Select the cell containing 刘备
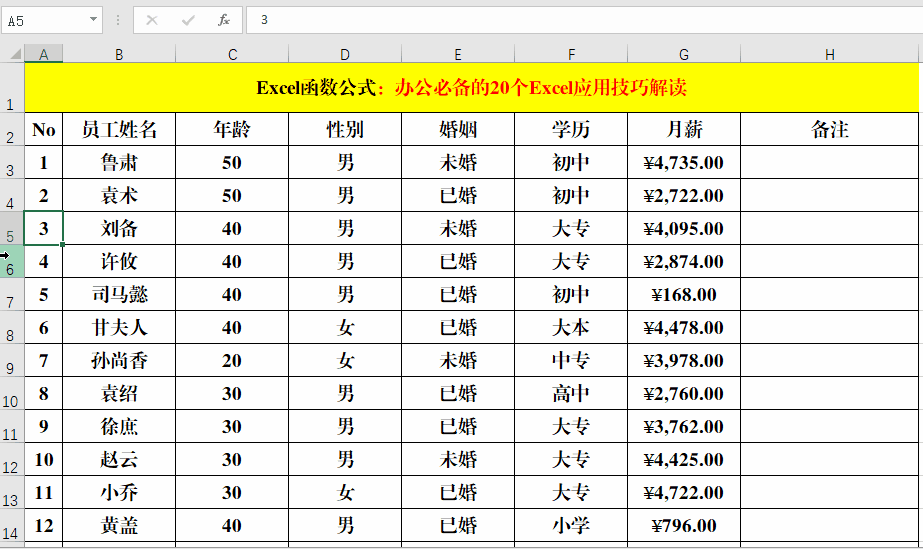Screen dimensions: 923x549 [x=119, y=228]
